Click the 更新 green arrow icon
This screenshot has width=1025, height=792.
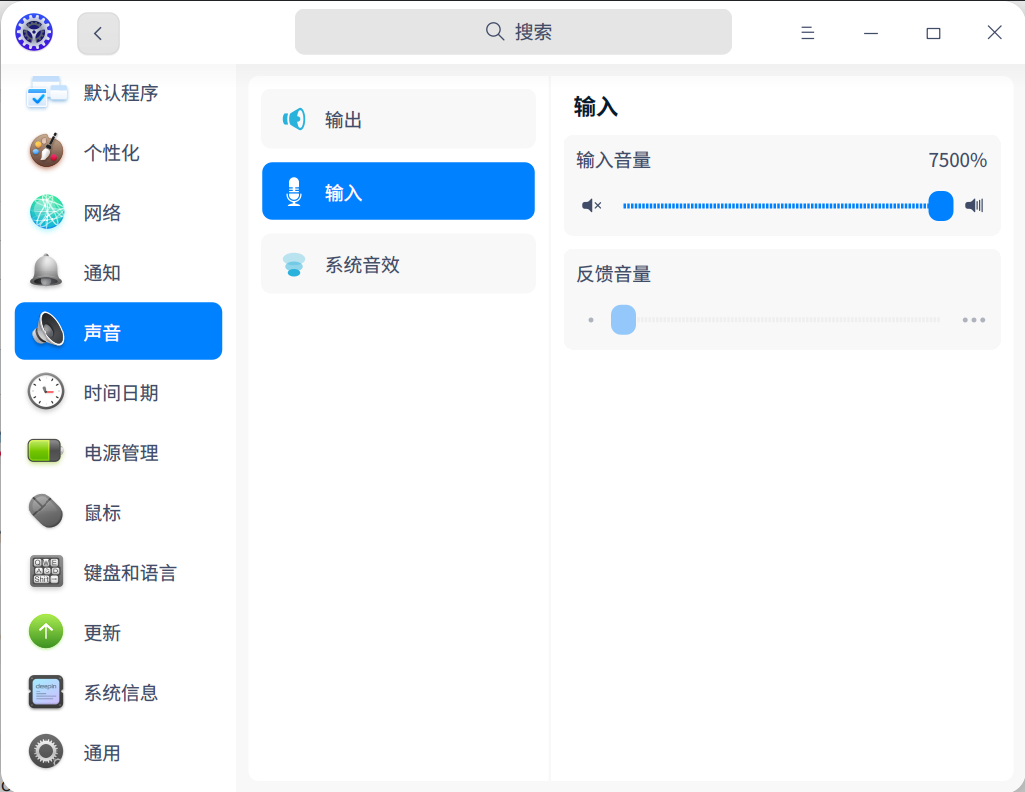pos(46,631)
